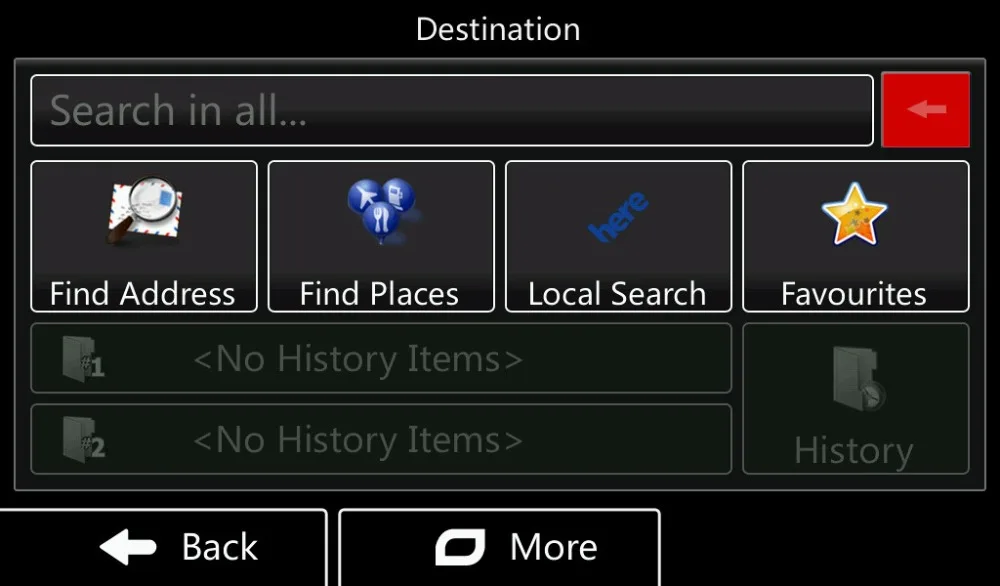Click the History text label

854,451
